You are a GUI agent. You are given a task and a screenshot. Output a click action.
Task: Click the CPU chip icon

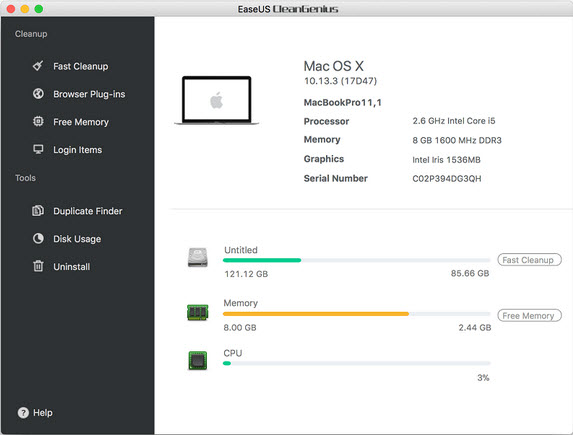point(198,361)
